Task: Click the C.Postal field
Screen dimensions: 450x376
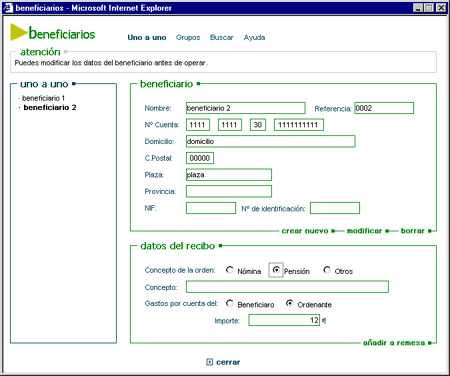Action: (x=200, y=158)
